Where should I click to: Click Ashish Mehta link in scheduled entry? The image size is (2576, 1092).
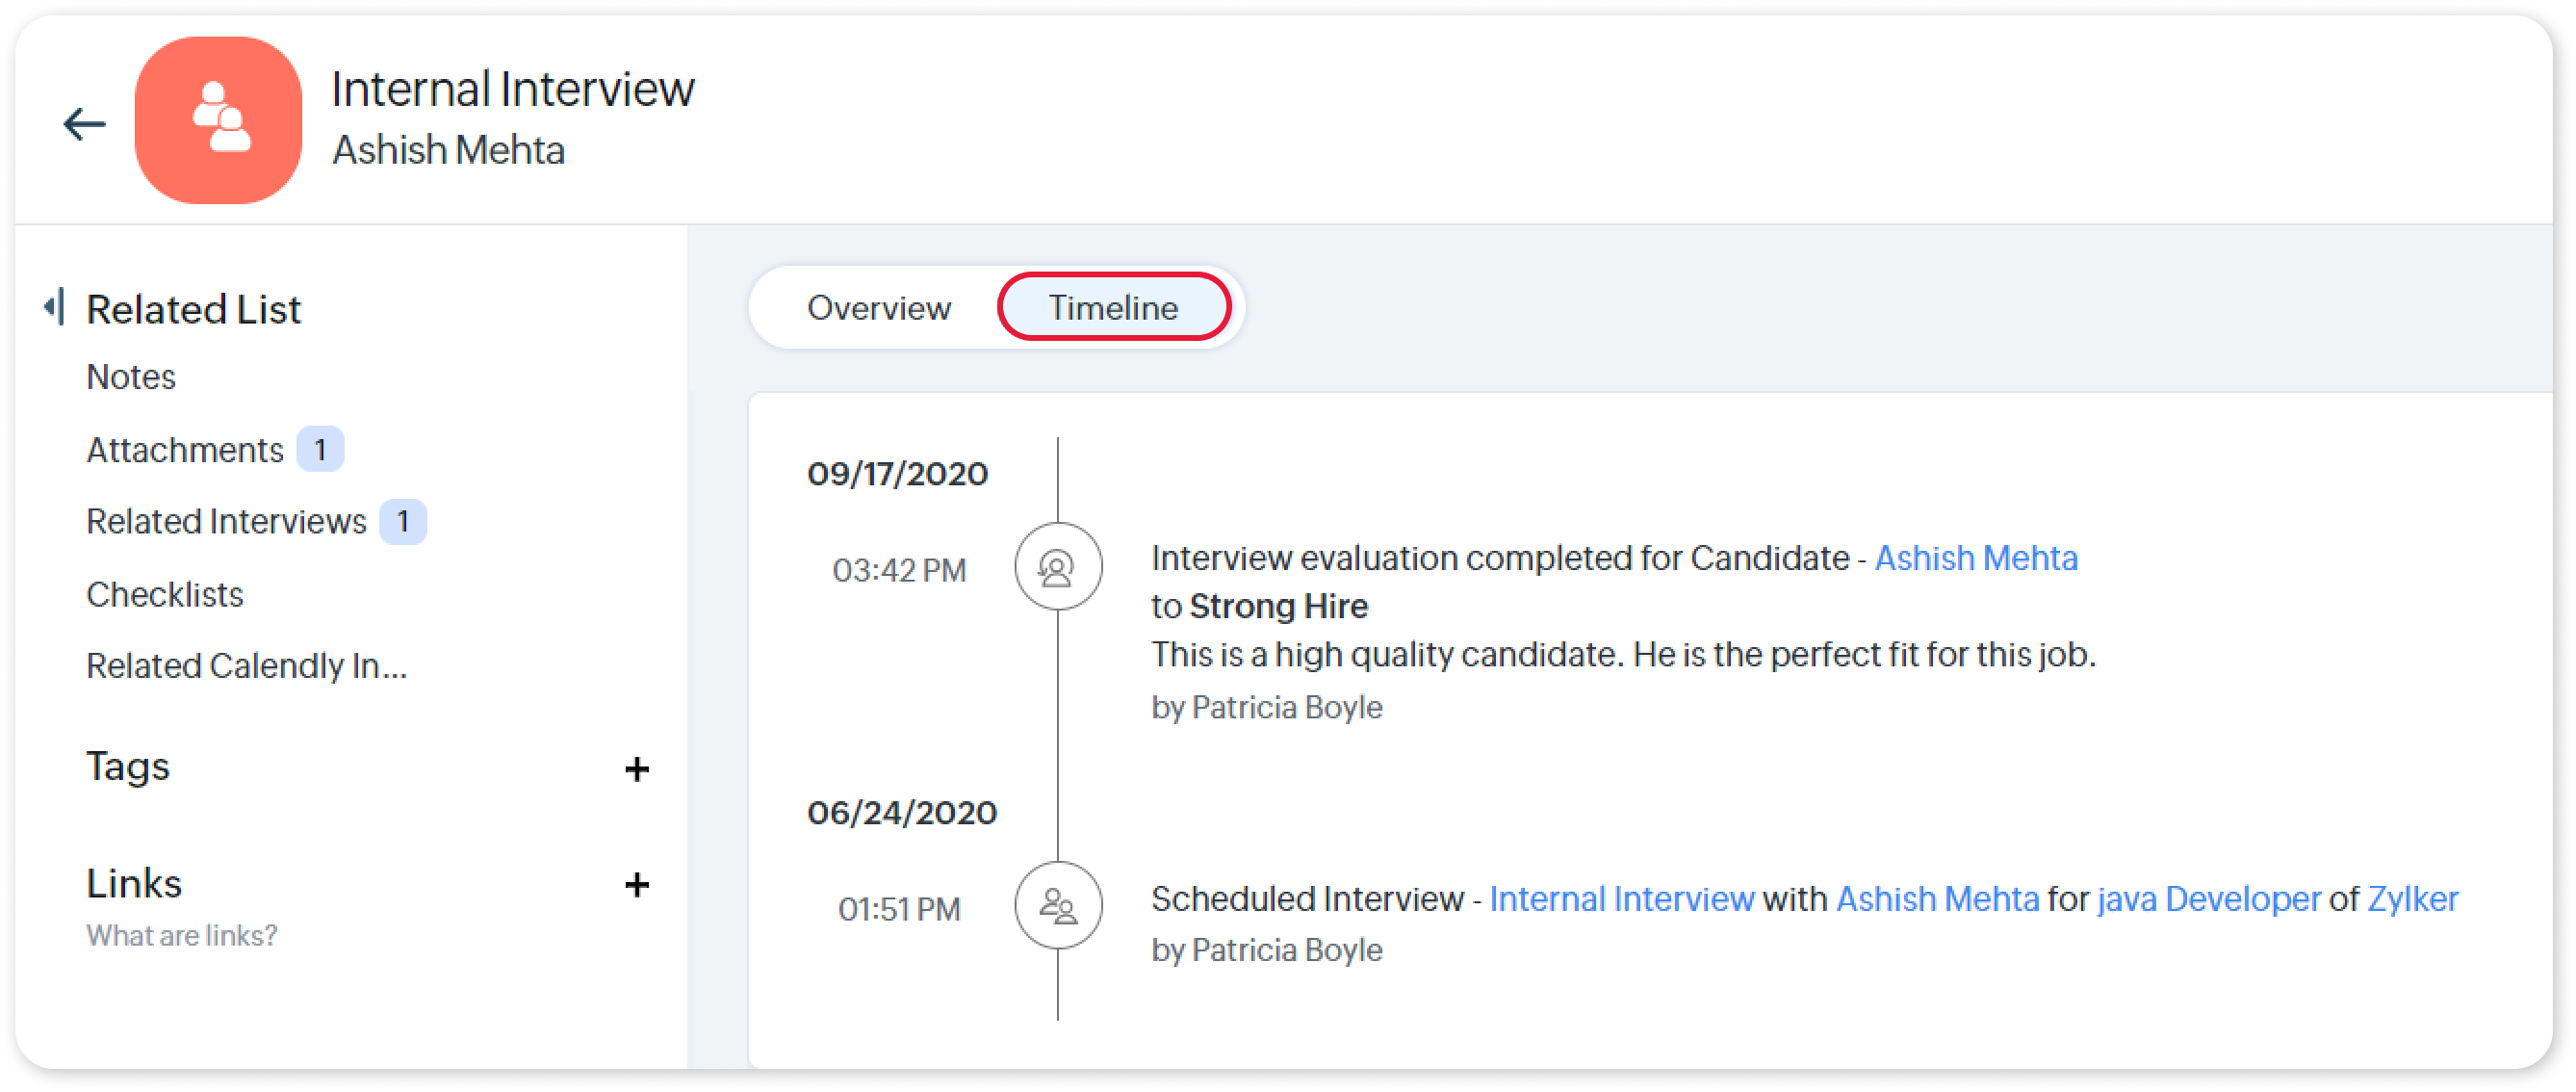tap(1937, 899)
